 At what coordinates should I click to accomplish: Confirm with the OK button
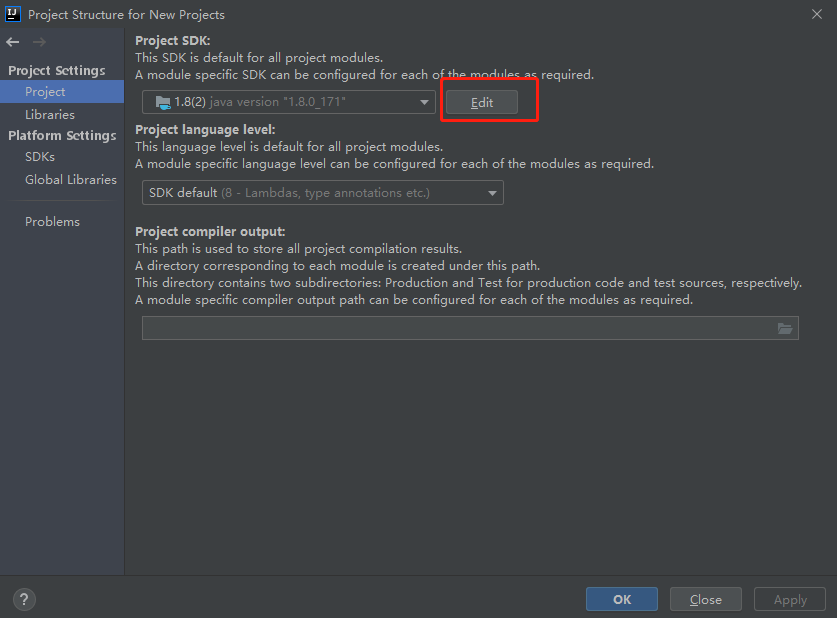622,599
